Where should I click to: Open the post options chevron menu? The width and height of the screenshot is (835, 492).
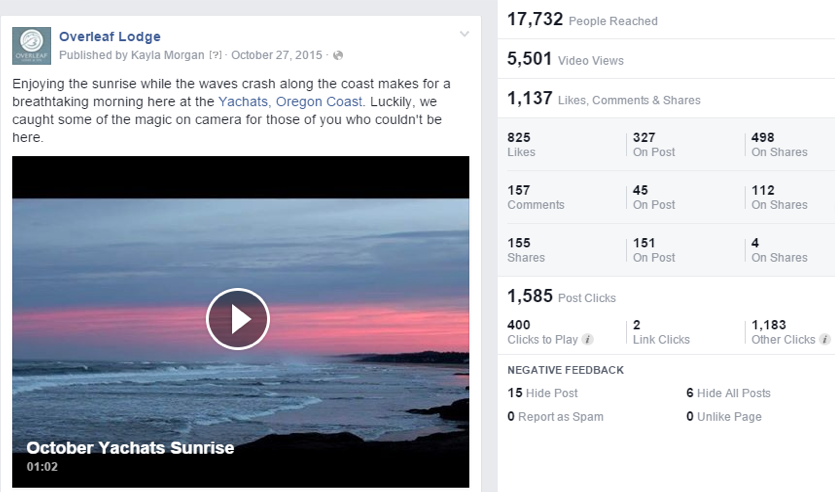[464, 34]
